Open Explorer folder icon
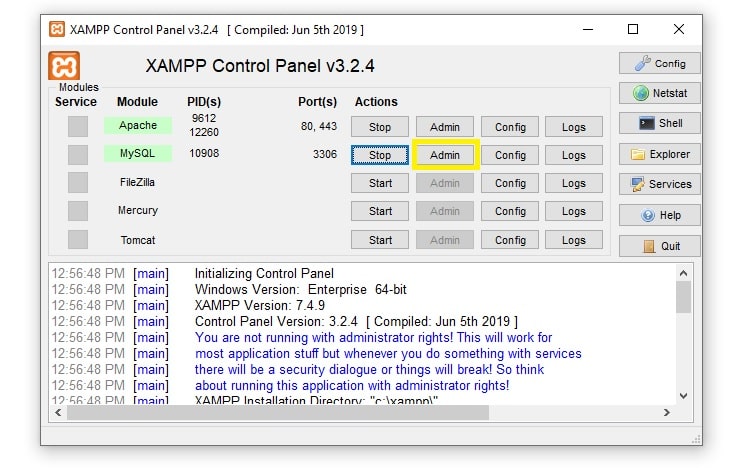 (x=659, y=154)
